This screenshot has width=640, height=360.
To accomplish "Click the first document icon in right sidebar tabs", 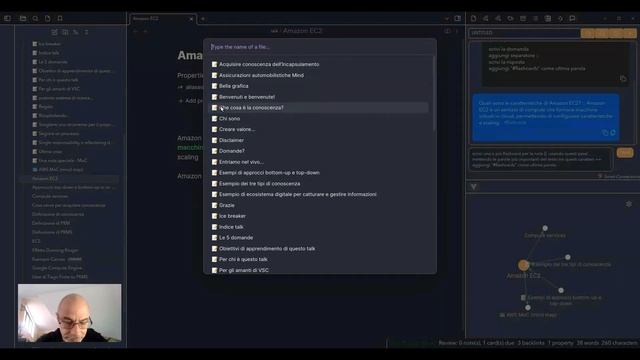I will 473,18.
